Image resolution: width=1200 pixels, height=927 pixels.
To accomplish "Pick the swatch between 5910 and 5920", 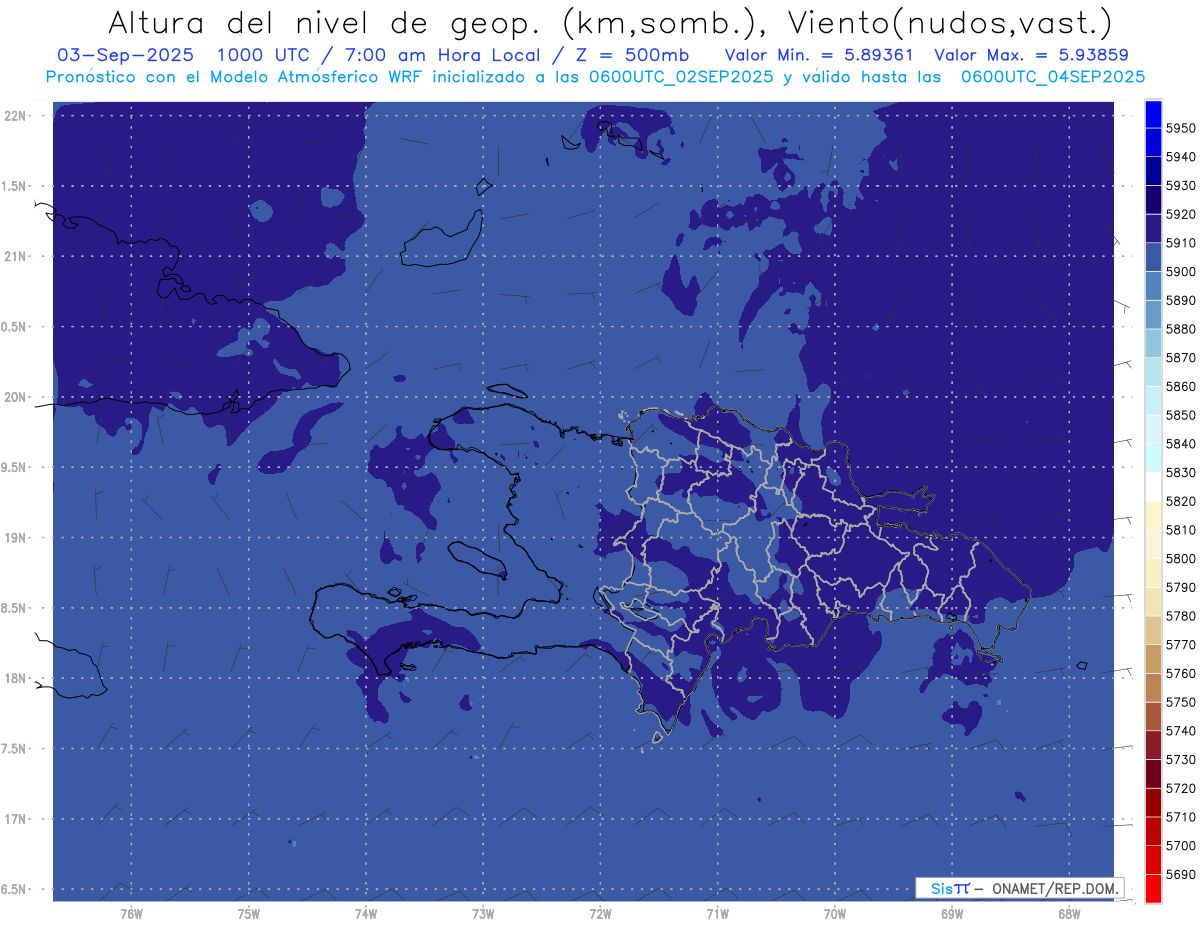I will point(1153,228).
